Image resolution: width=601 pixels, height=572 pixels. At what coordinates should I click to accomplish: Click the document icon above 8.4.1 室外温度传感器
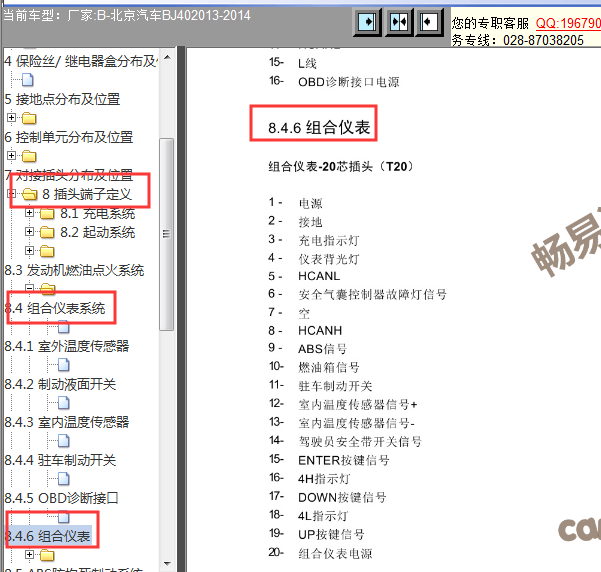click(64, 327)
